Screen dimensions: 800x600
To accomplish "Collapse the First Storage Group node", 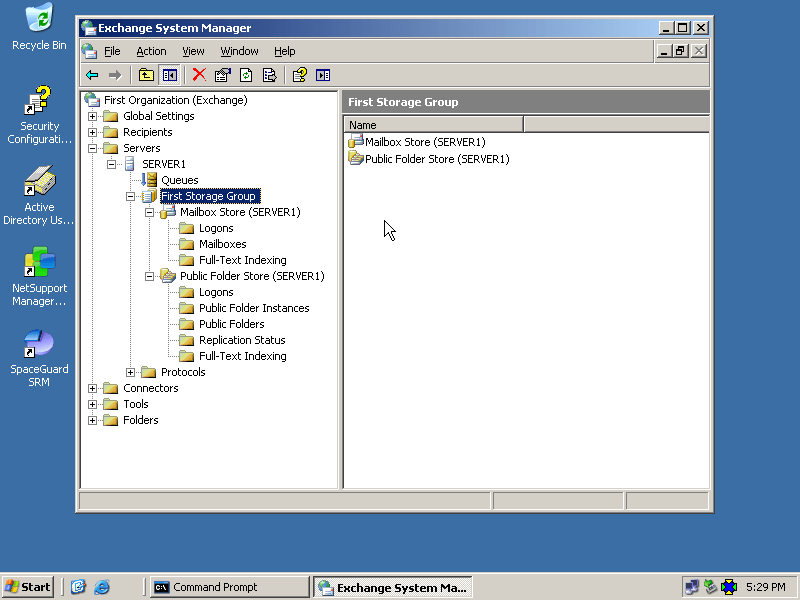I will click(x=131, y=196).
